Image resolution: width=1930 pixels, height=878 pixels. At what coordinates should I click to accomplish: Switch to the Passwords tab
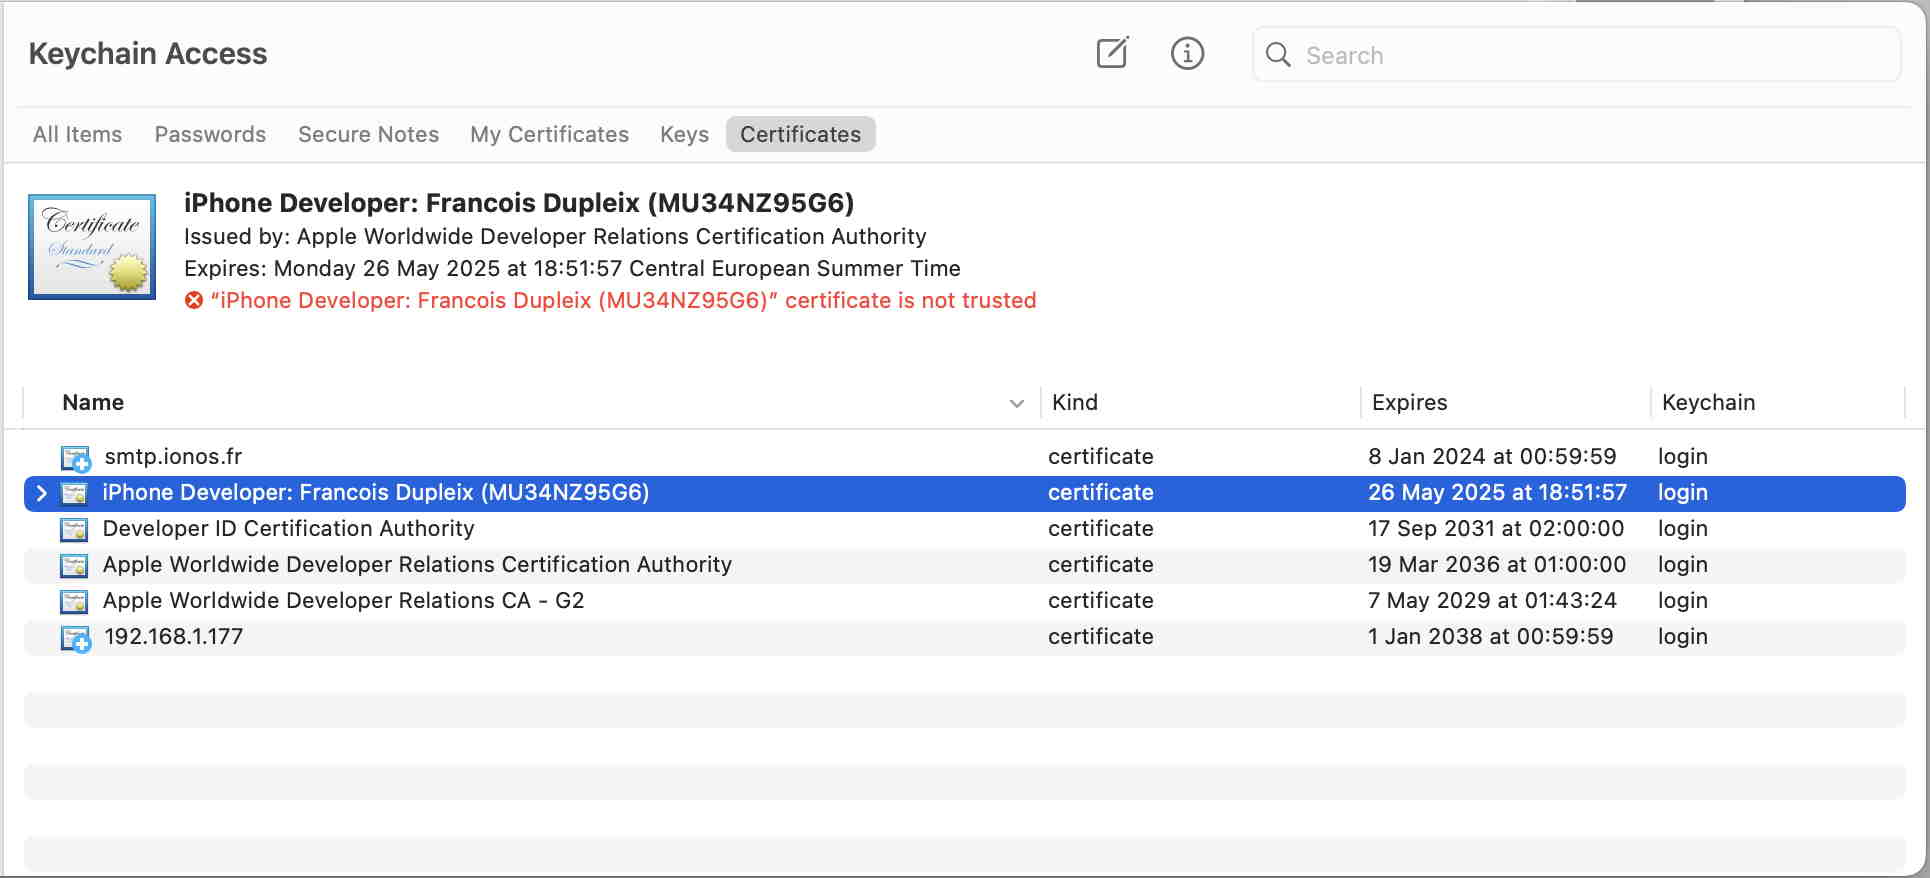click(210, 134)
